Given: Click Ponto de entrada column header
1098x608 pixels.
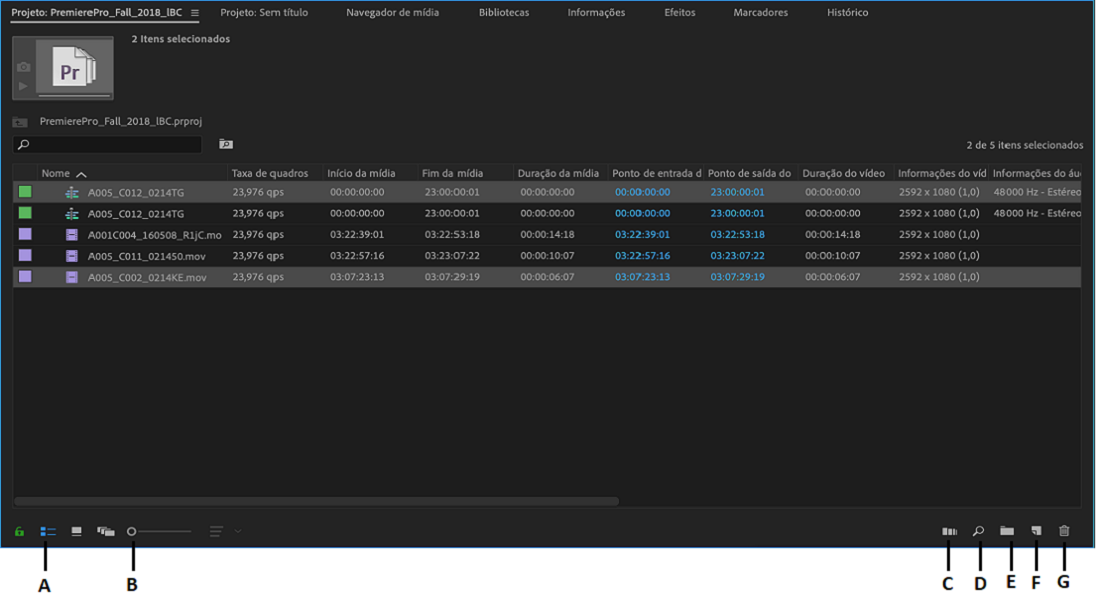Looking at the screenshot, I should pyautogui.click(x=657, y=174).
